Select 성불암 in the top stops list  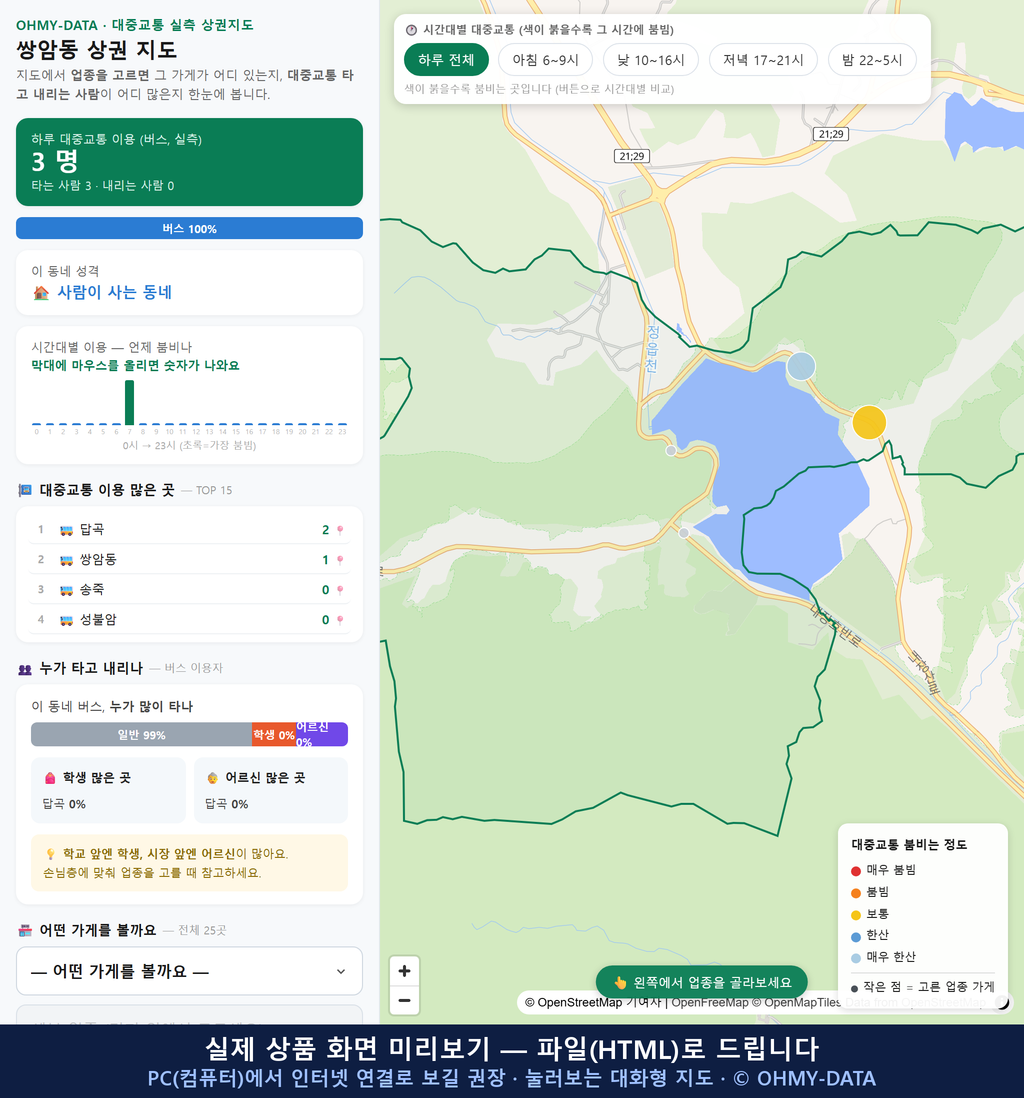(189, 620)
